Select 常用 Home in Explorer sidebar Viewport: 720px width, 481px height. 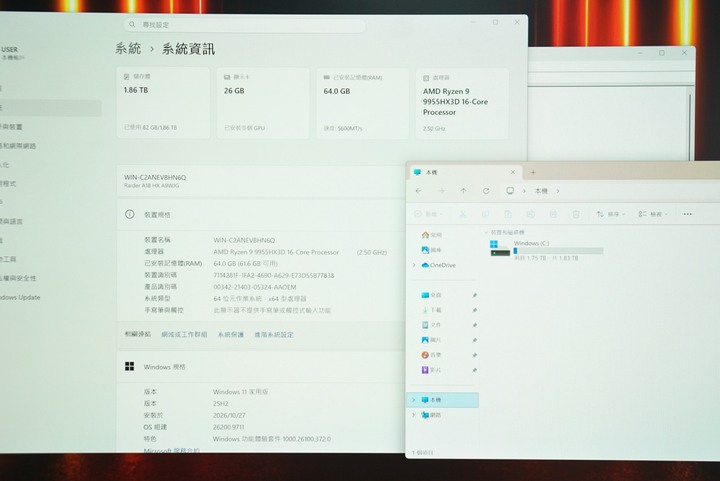432,235
